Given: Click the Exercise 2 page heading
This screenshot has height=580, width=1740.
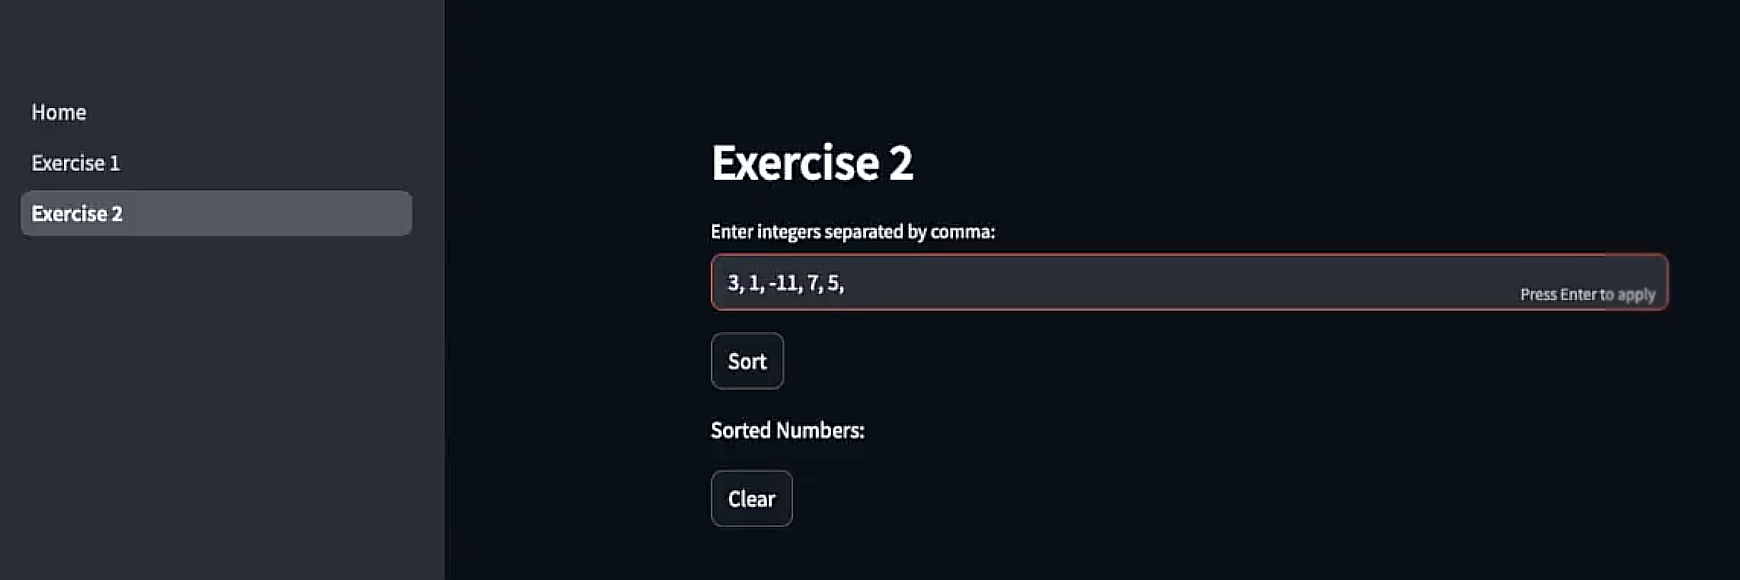Looking at the screenshot, I should point(812,162).
